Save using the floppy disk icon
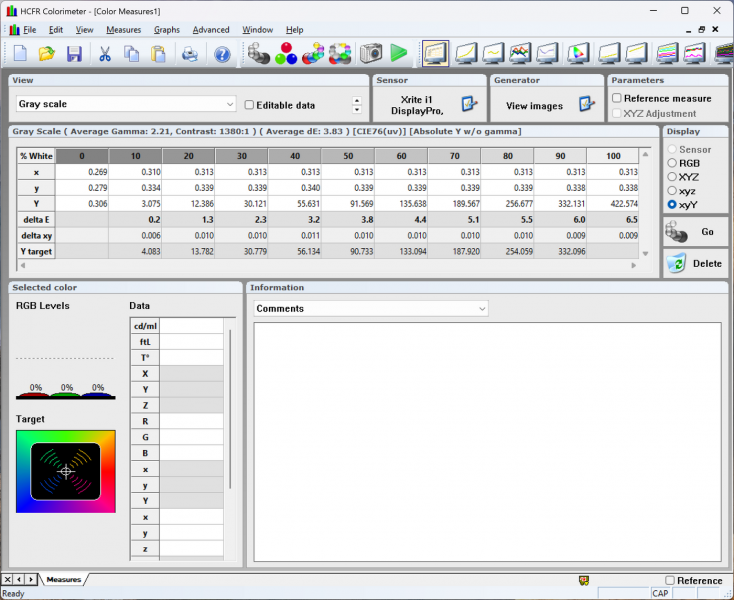Viewport: 734px width, 600px height. click(x=74, y=54)
